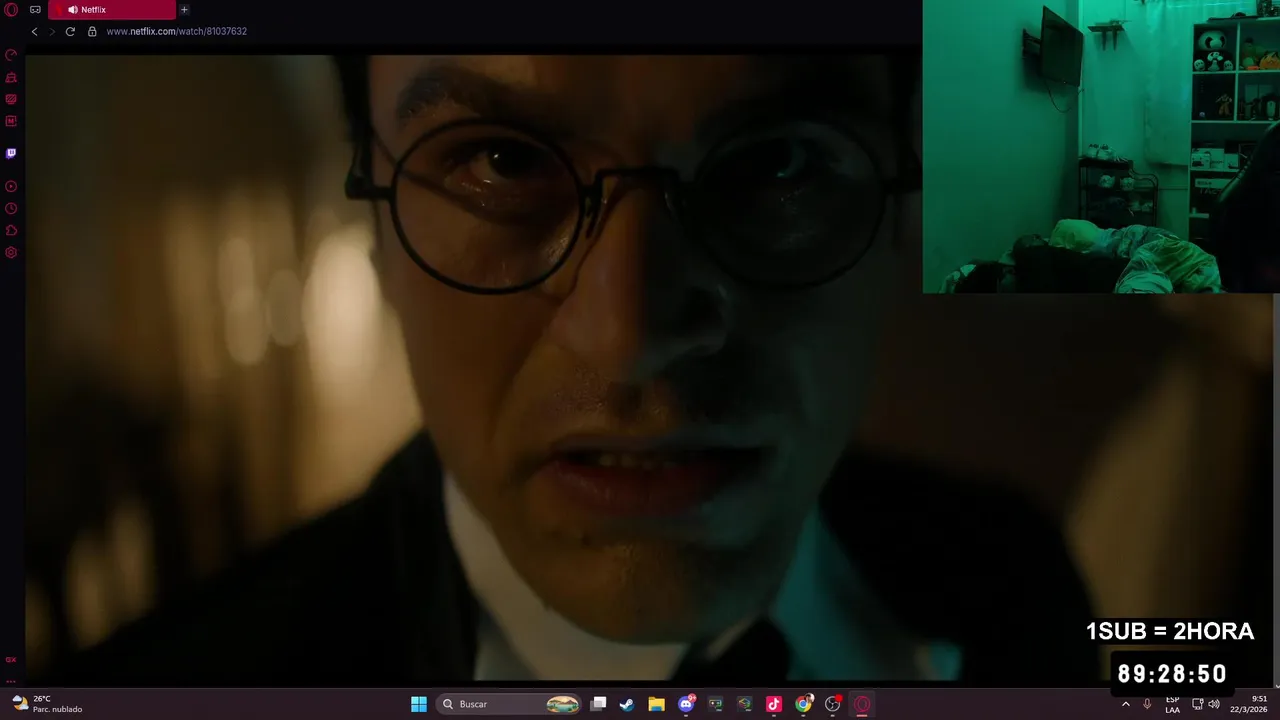Open Settings gear in the sidebar
Viewport: 1280px width, 720px height.
(x=11, y=252)
